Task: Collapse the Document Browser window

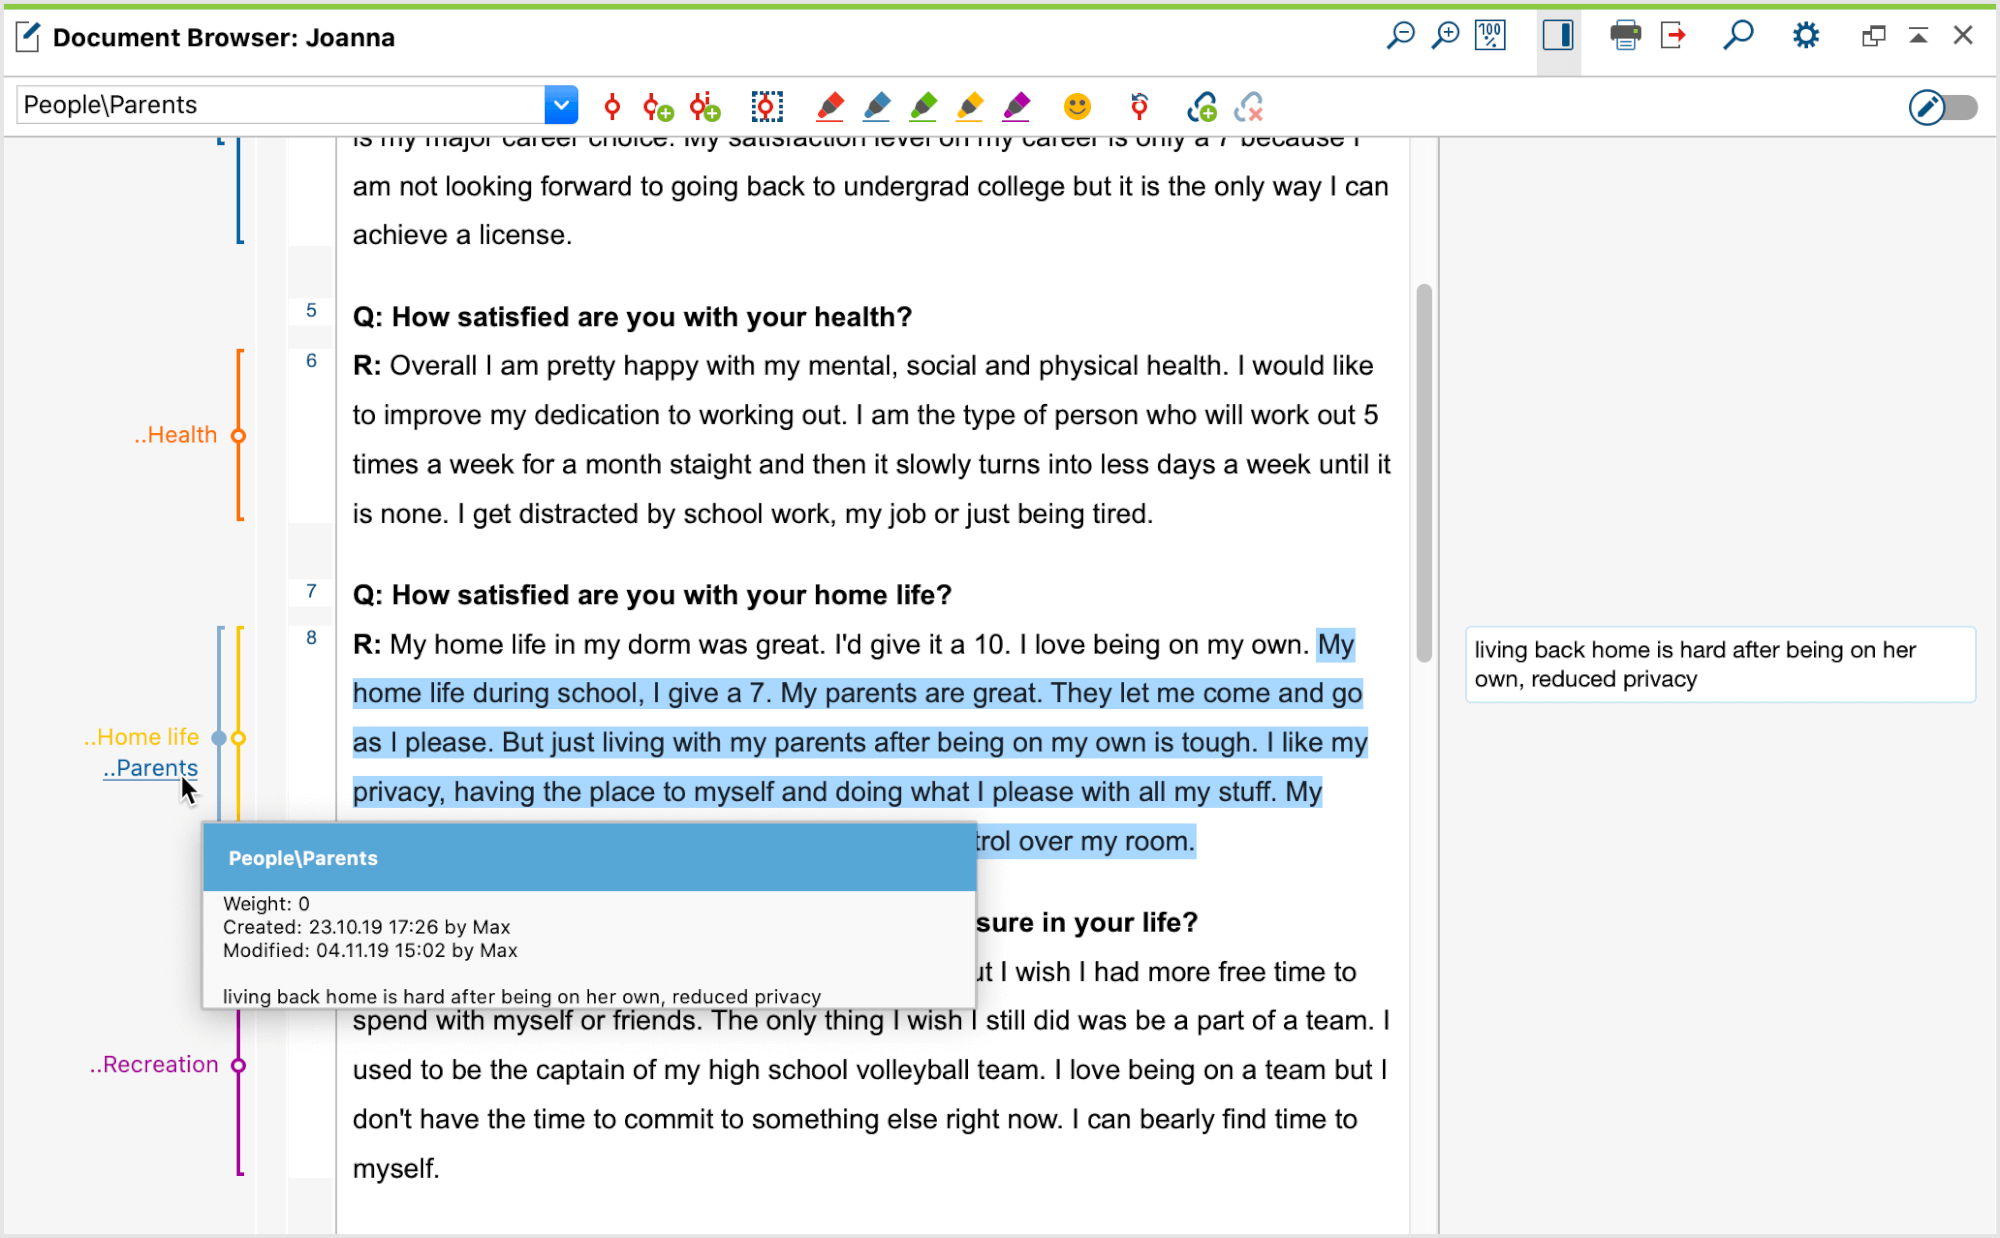Action: pyautogui.click(x=1918, y=36)
